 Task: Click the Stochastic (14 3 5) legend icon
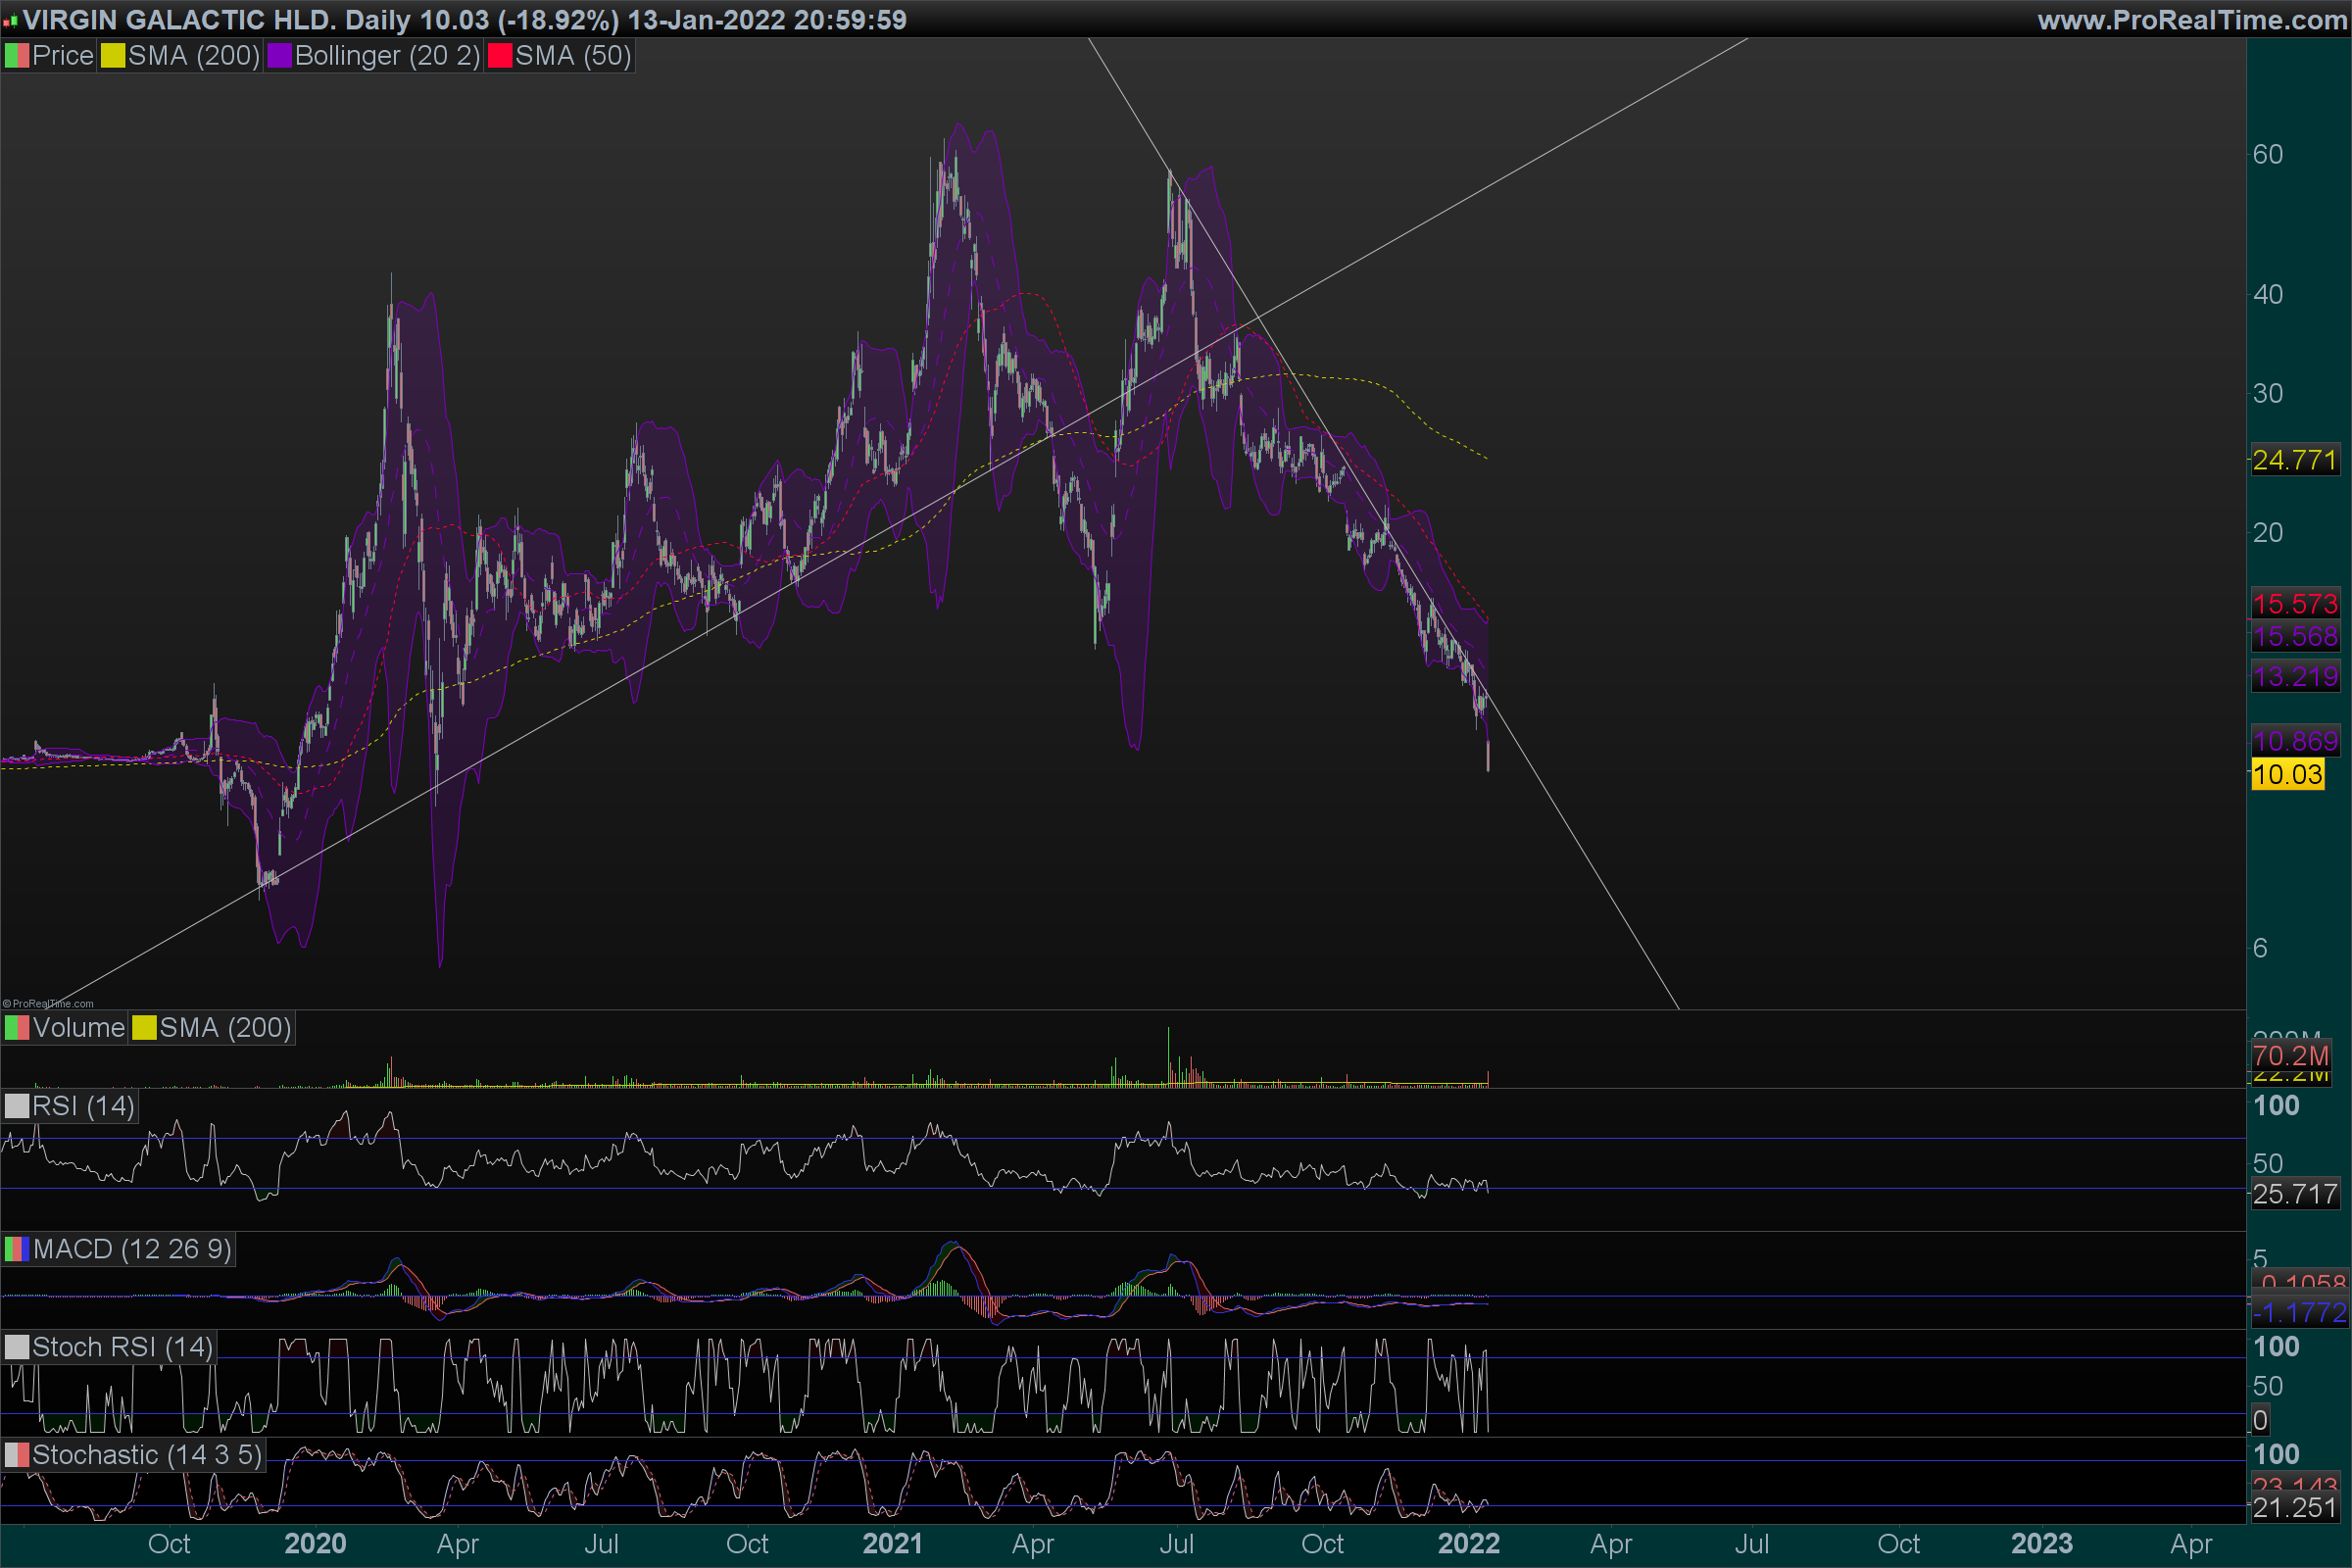[x=17, y=1455]
